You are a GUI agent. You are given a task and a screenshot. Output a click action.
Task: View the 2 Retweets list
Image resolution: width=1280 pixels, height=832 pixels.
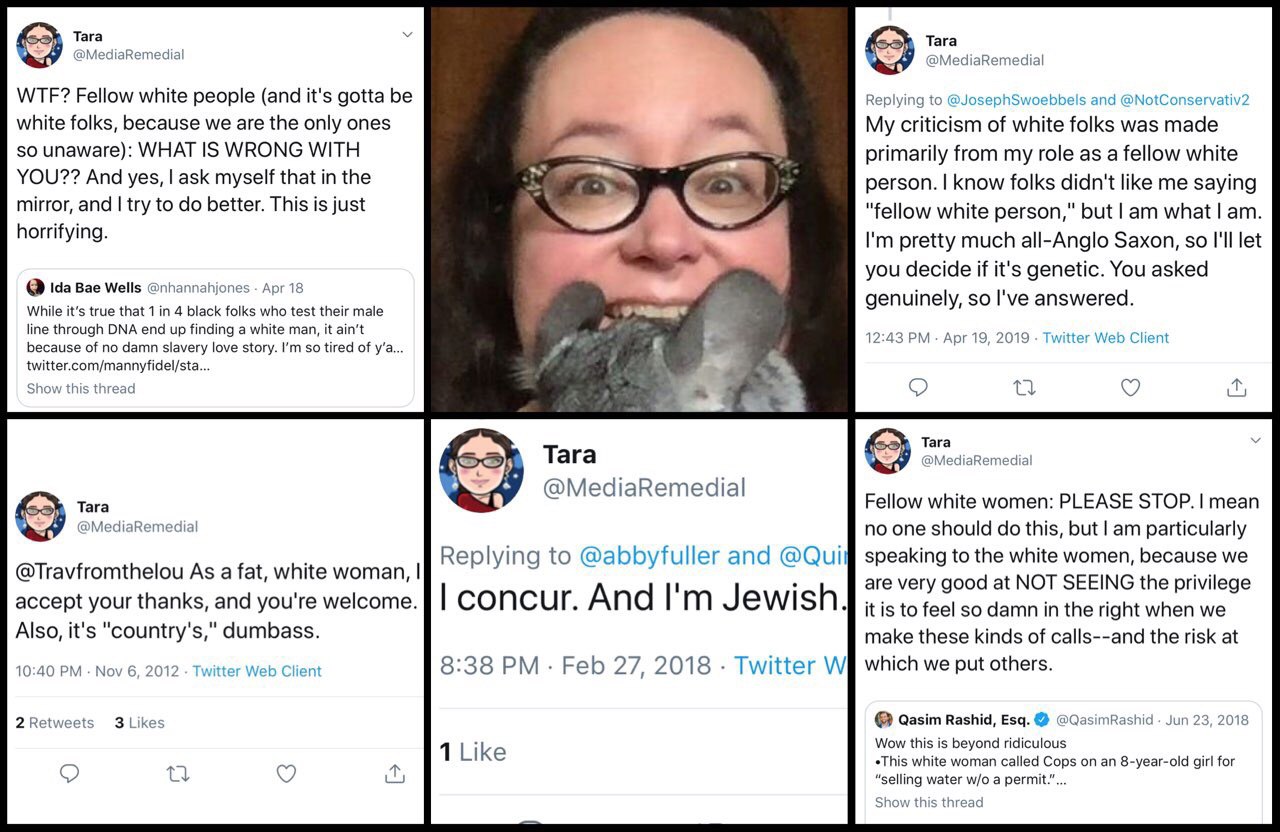55,722
